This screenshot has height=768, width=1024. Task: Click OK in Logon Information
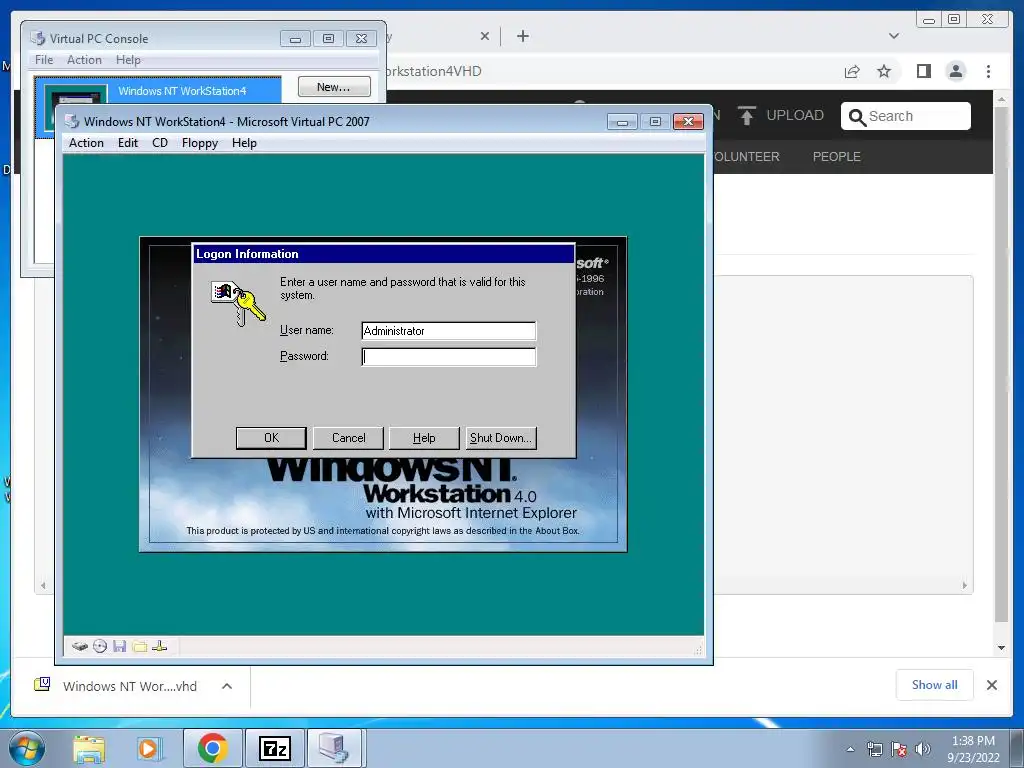pos(271,438)
